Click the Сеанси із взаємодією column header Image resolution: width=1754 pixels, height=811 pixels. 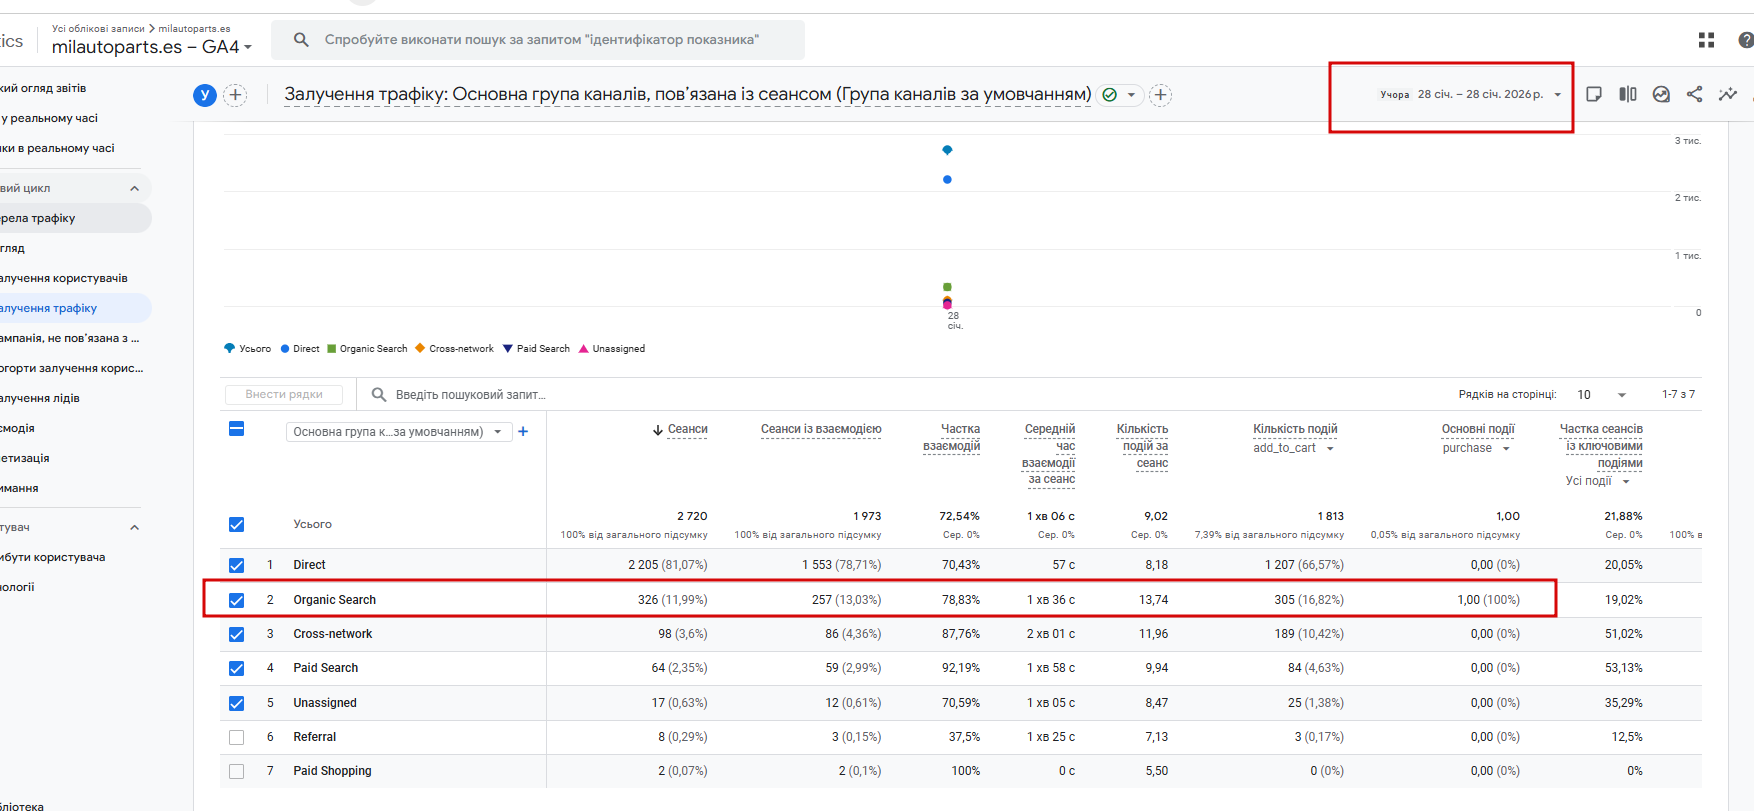[x=820, y=429]
